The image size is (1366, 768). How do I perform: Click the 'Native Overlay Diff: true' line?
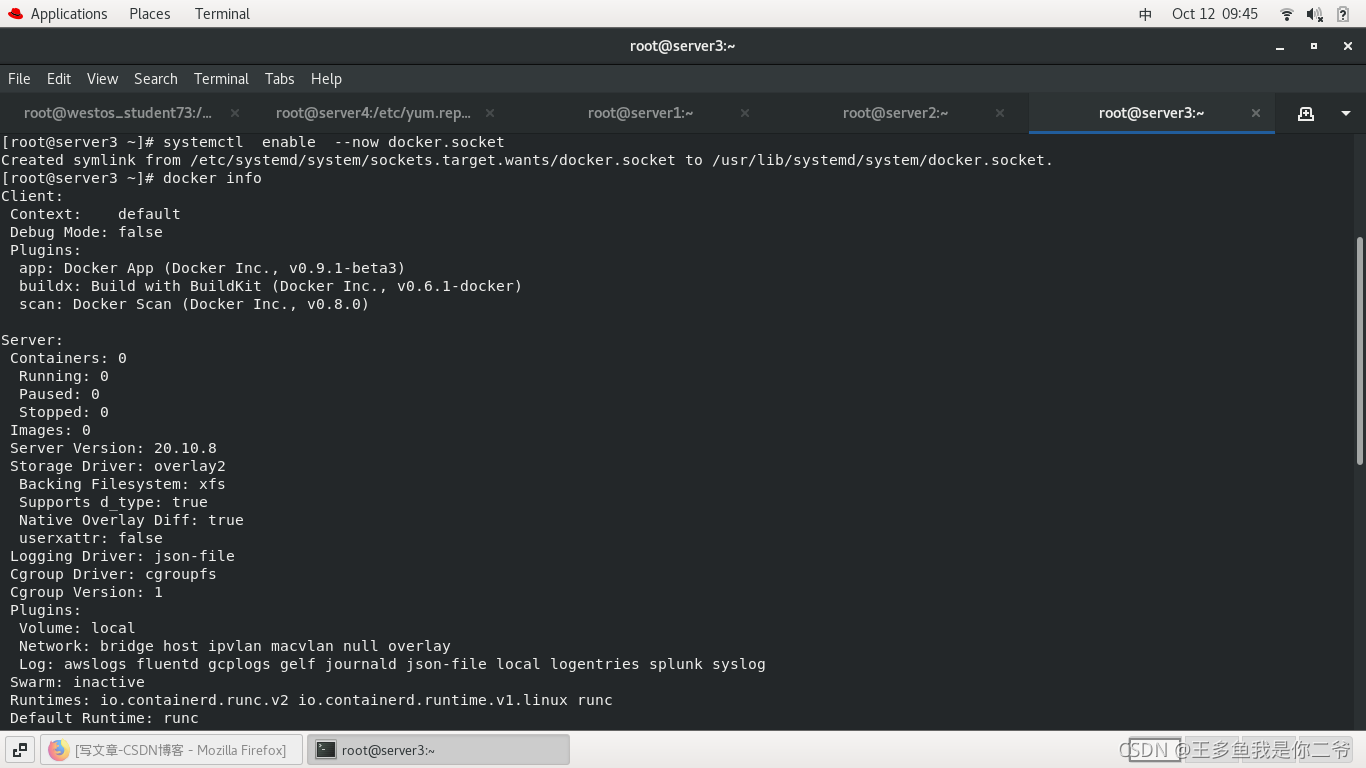131,520
